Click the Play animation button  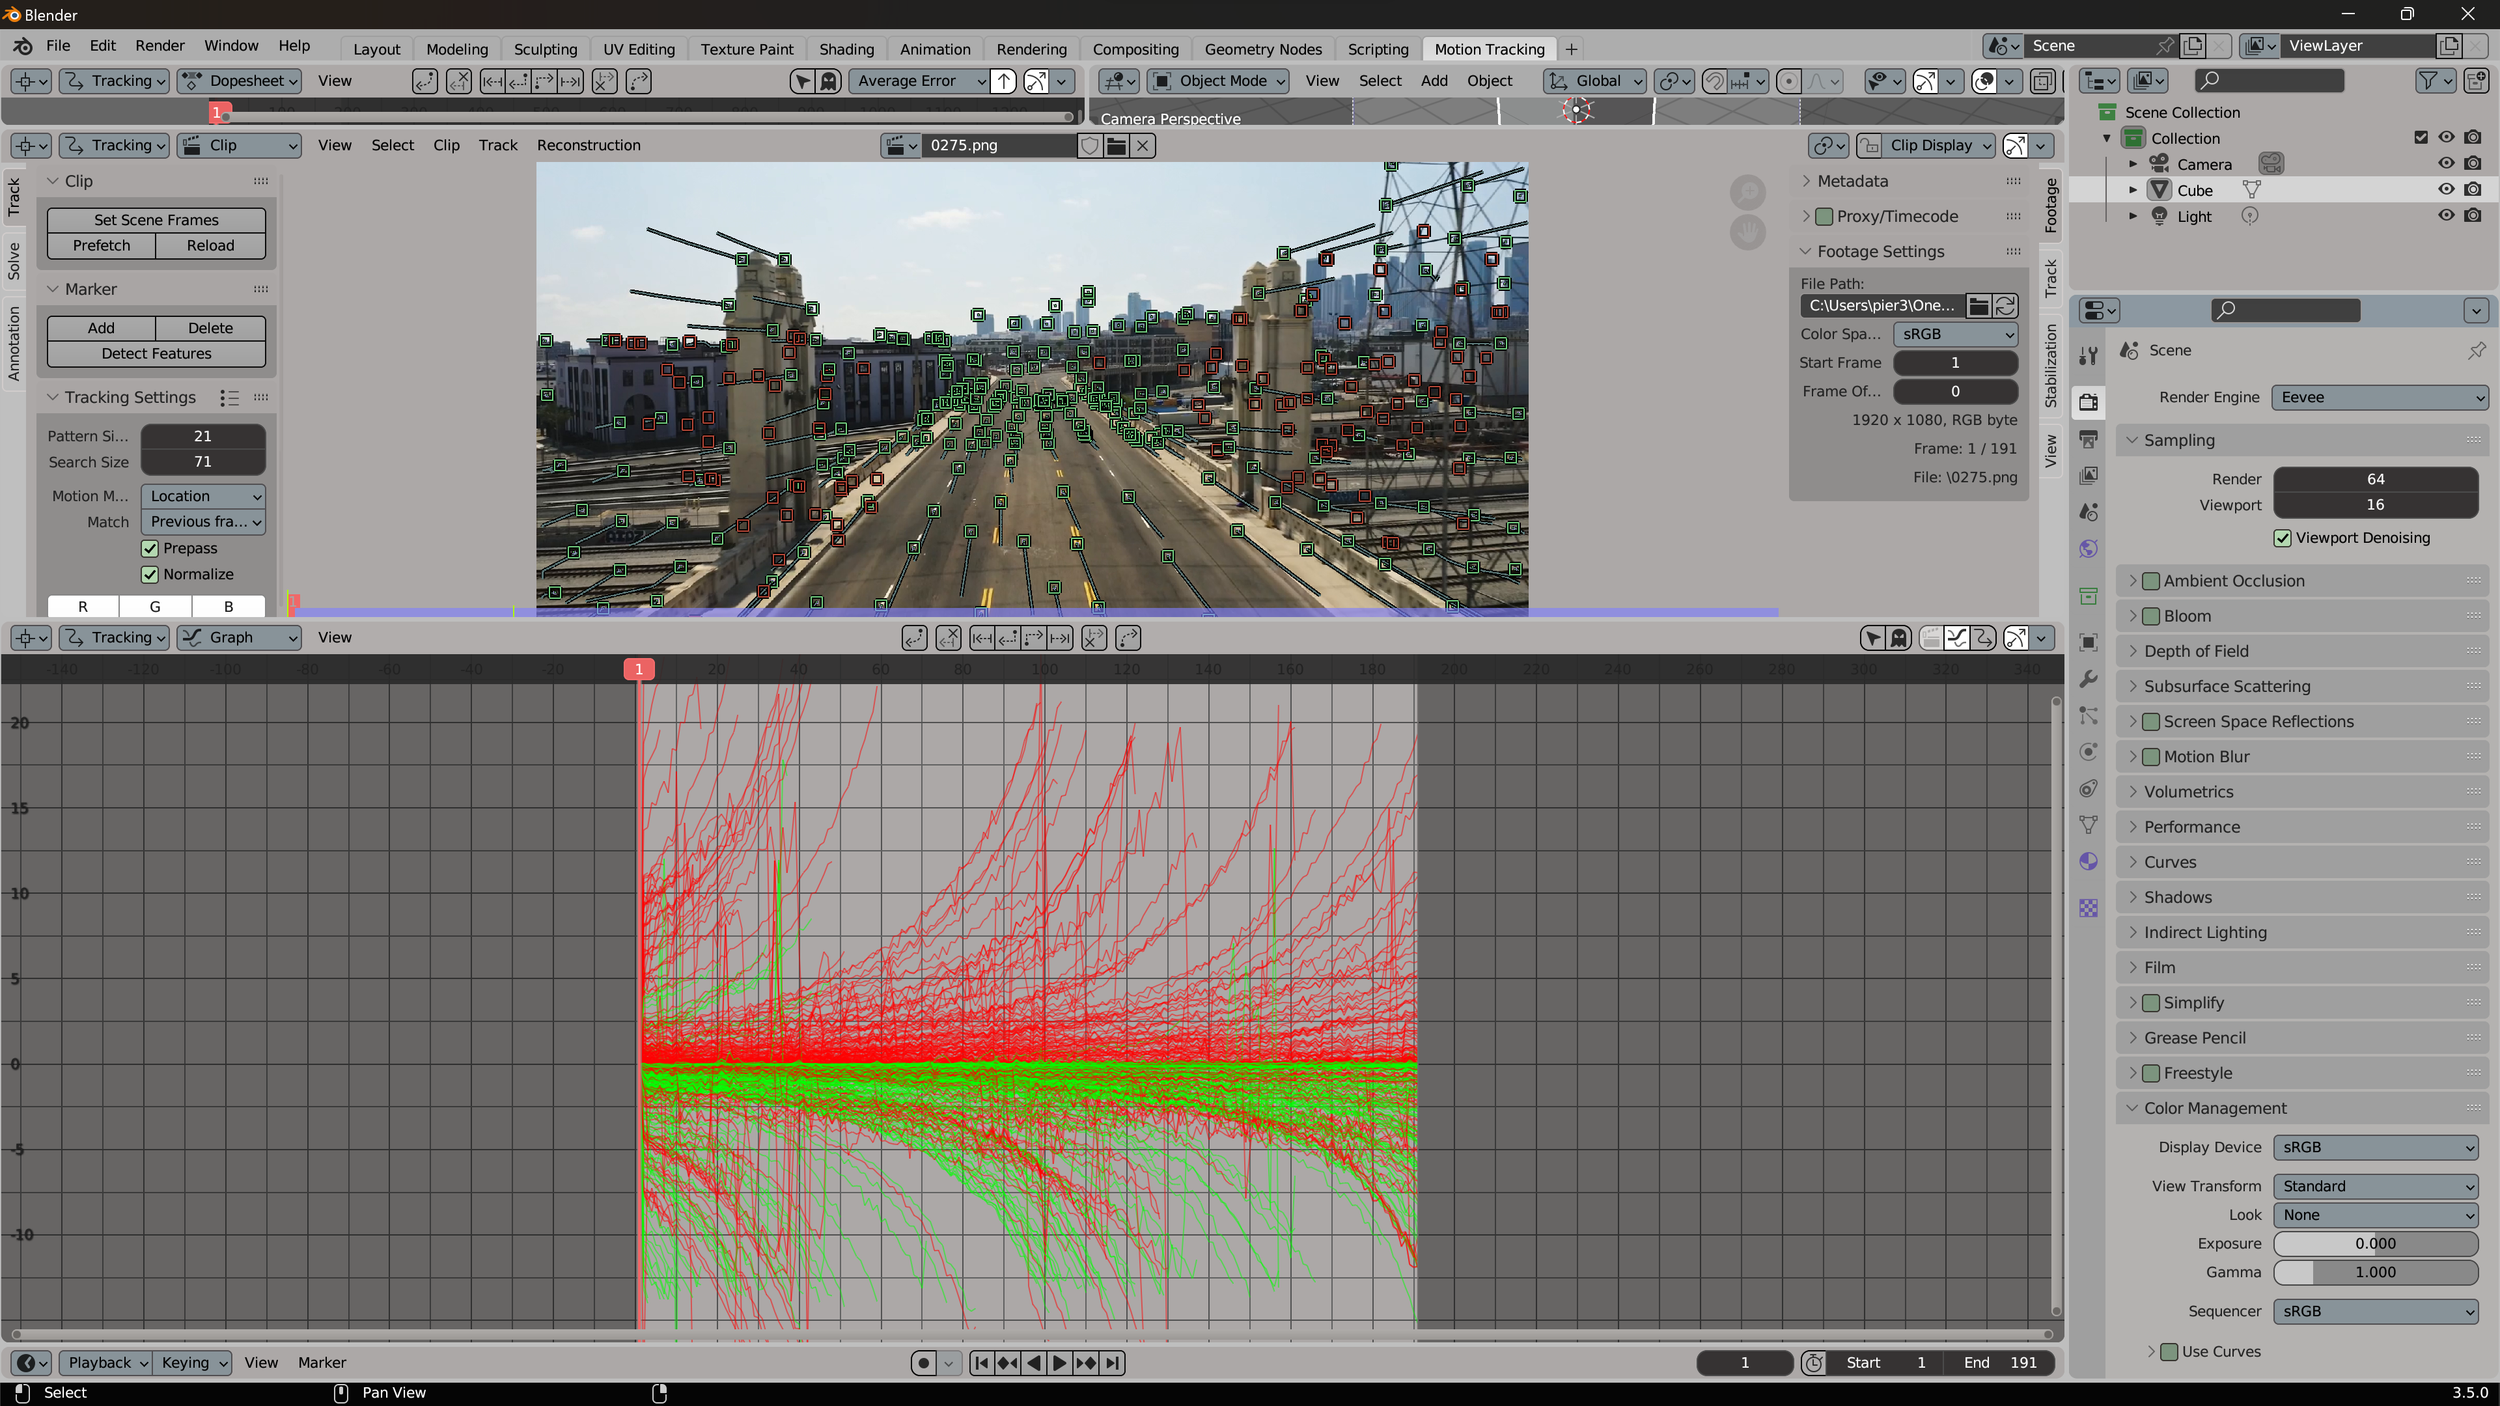pos(1060,1363)
